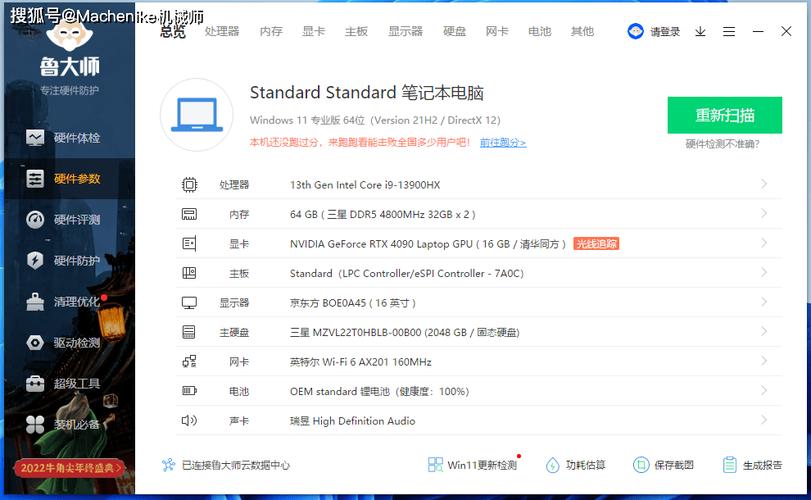The image size is (811, 500).
Task: Expand the Wi-Fi 6 AX201 row chevron
Action: pos(764,361)
